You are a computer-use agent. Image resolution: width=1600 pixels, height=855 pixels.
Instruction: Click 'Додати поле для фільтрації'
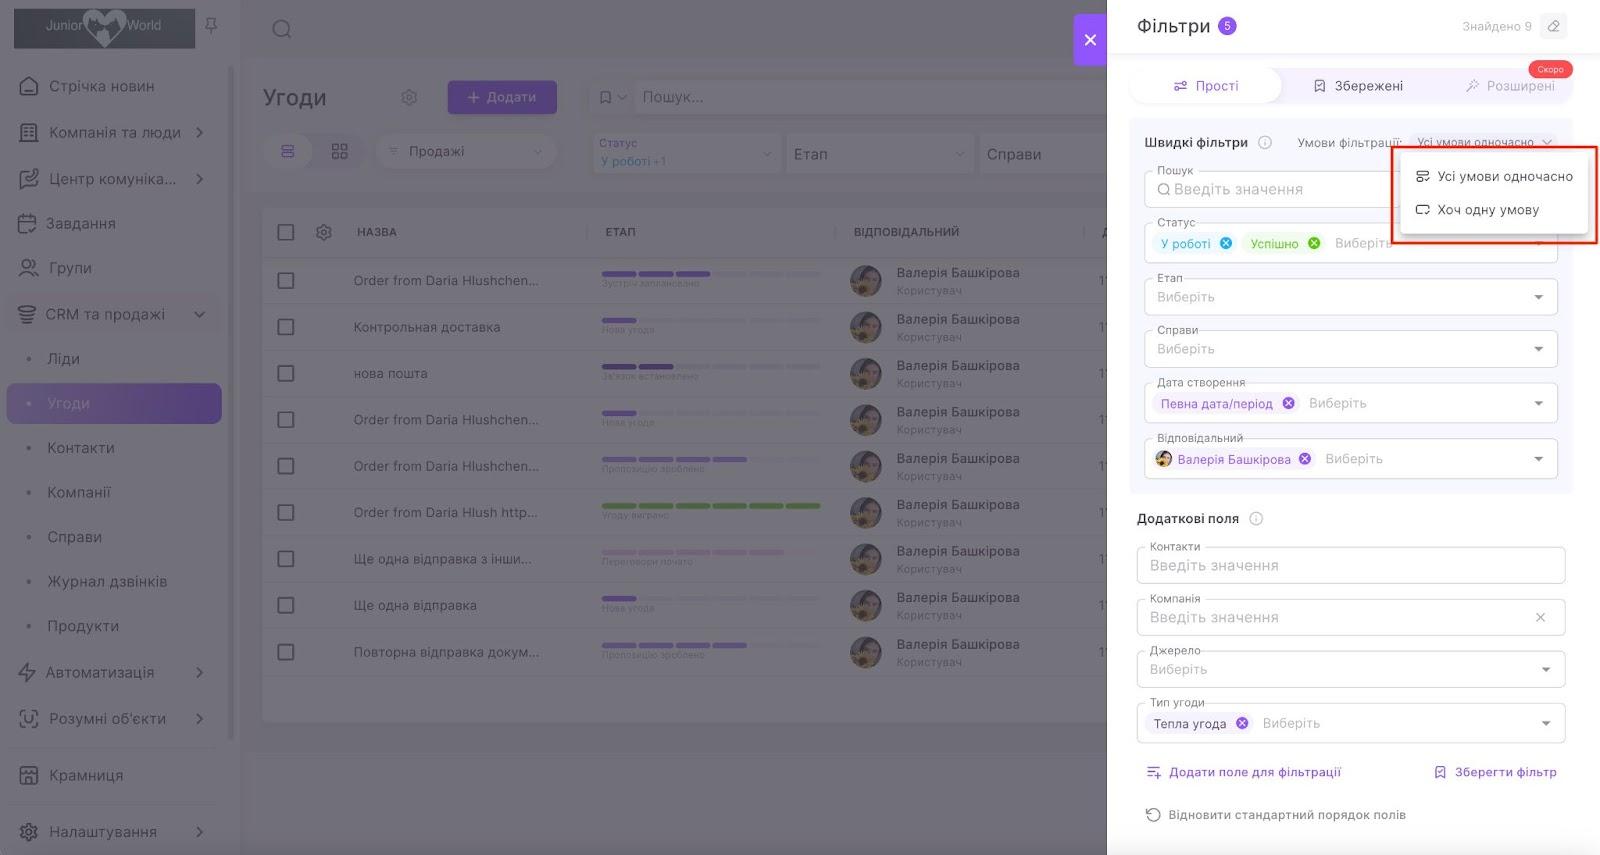pos(1243,772)
